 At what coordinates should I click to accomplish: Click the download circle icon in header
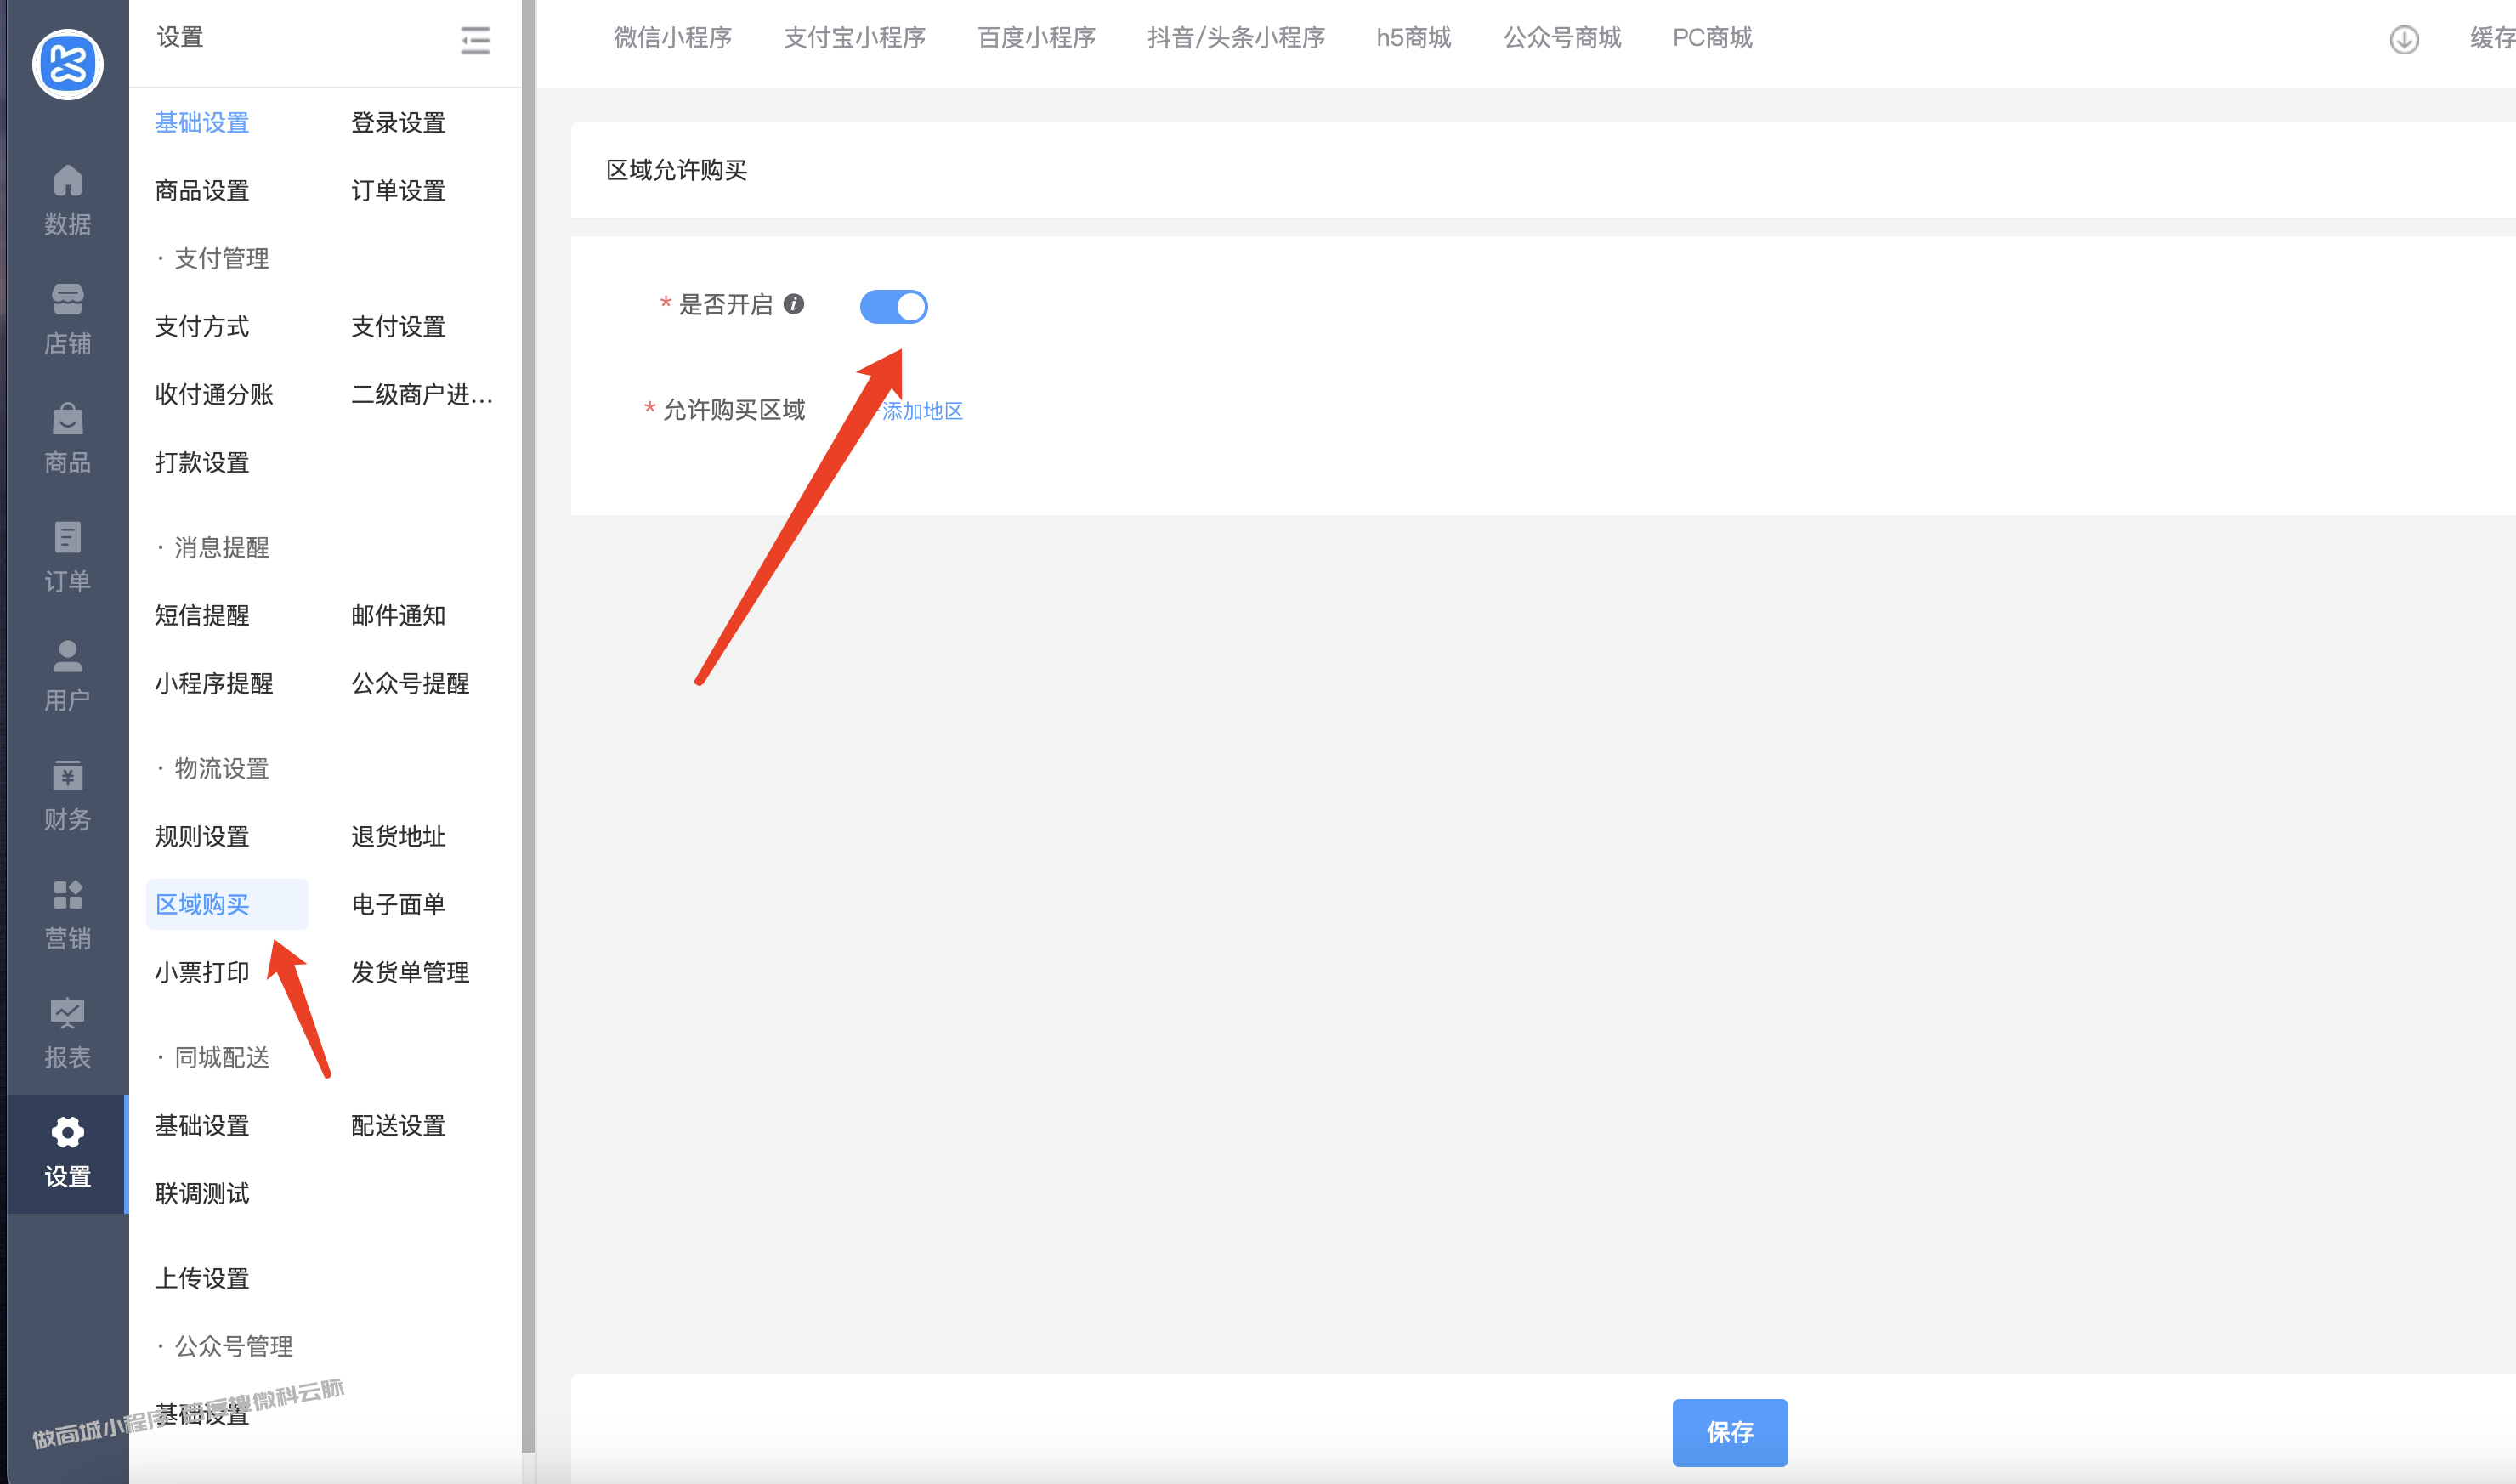pos(2404,40)
